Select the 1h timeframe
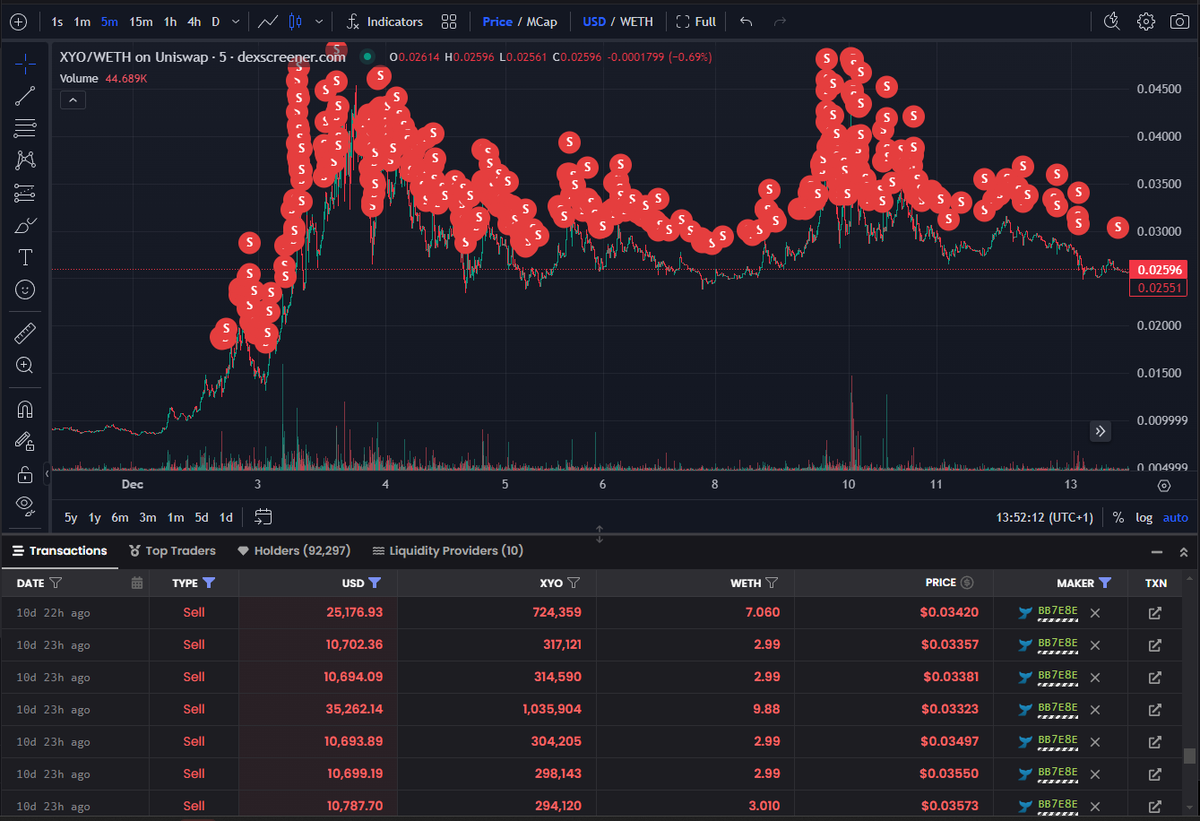This screenshot has height=821, width=1200. coord(170,21)
